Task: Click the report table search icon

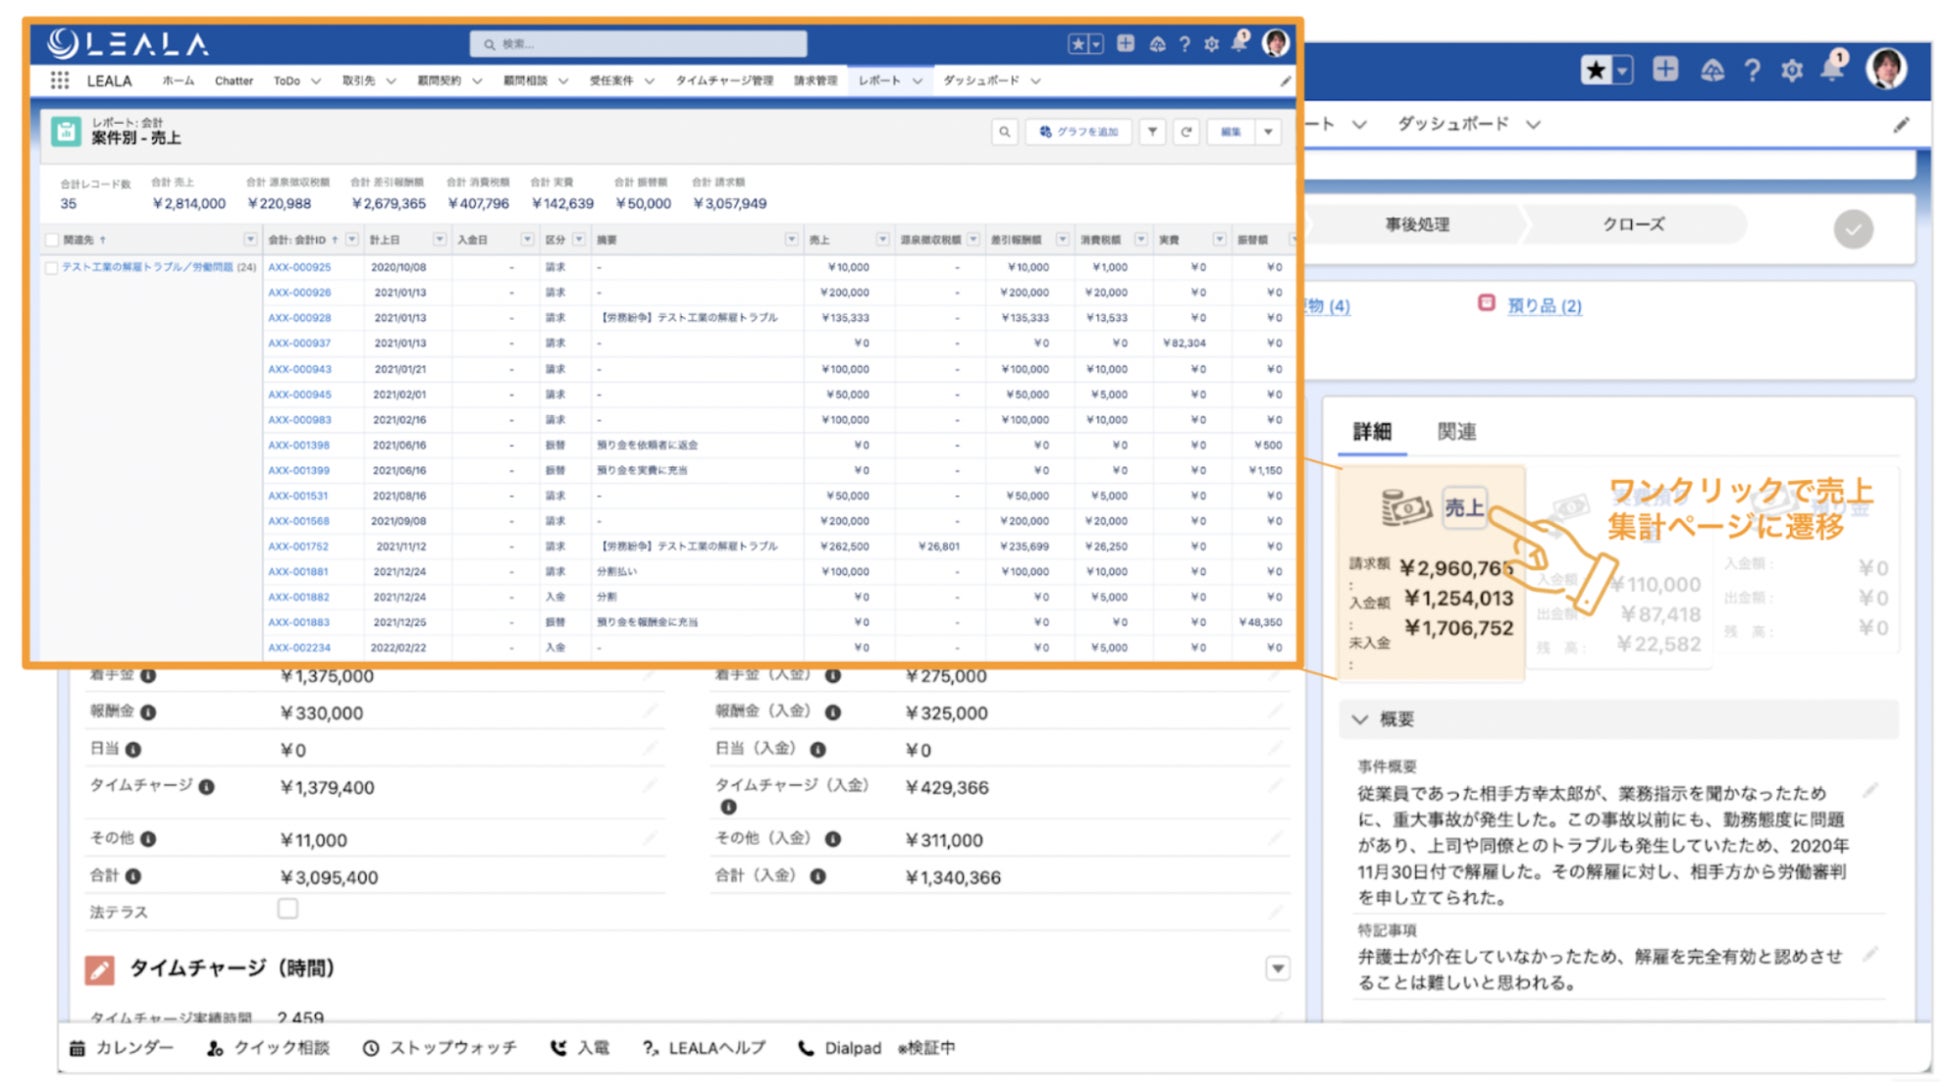Action: tap(1004, 132)
